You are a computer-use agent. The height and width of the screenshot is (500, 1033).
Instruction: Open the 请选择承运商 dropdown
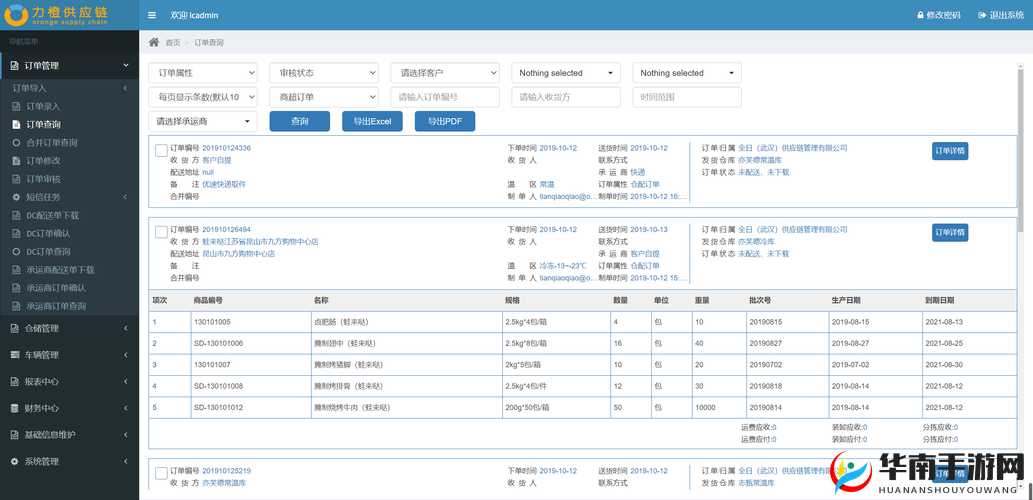(x=203, y=121)
